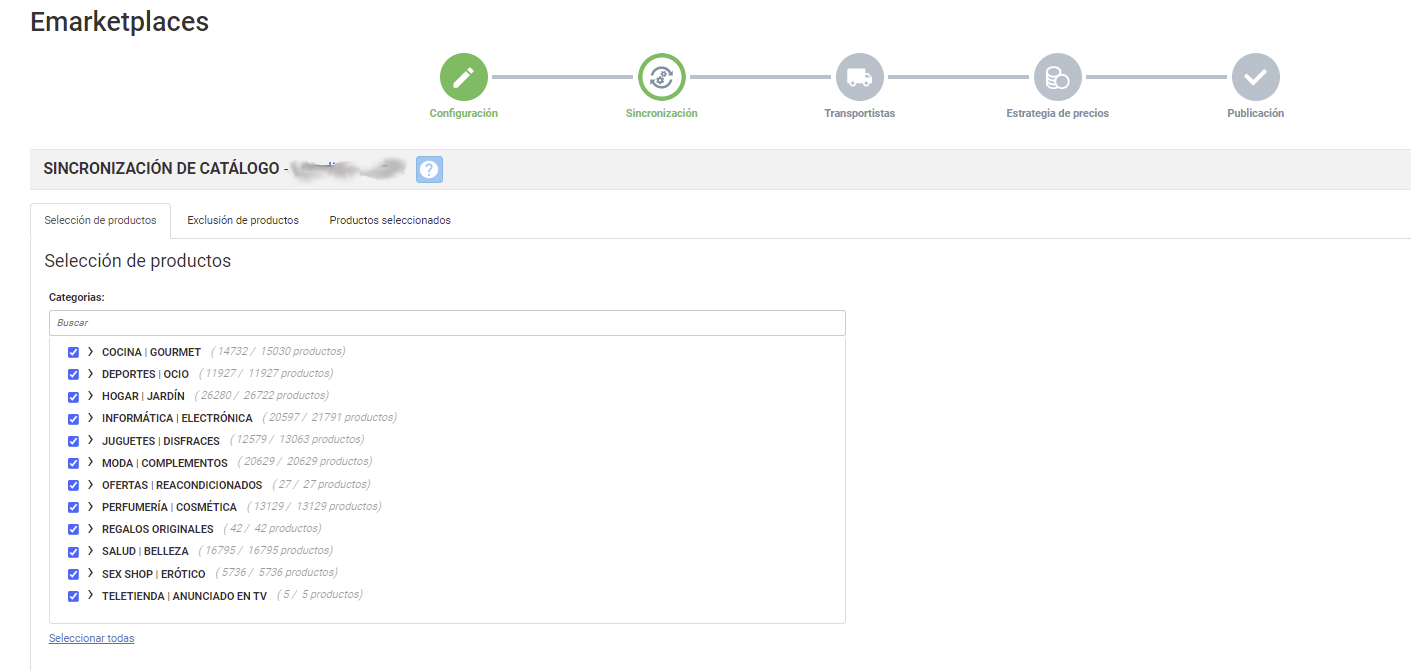Click the Sincronización sync step icon
Image resolution: width=1411 pixels, height=671 pixels.
tap(661, 77)
